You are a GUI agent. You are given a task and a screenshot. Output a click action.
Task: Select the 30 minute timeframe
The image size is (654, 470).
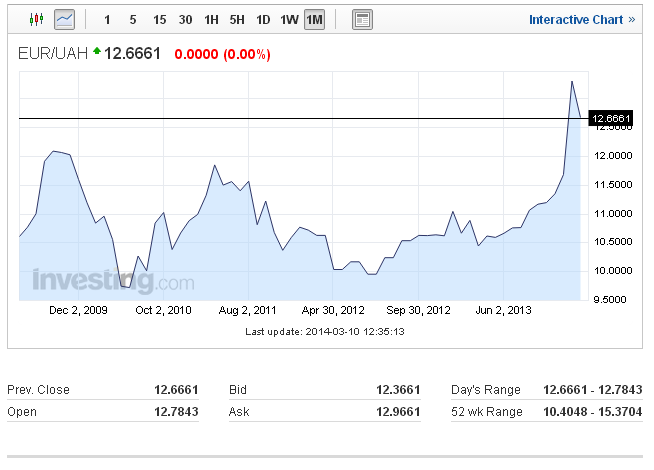[x=185, y=20]
